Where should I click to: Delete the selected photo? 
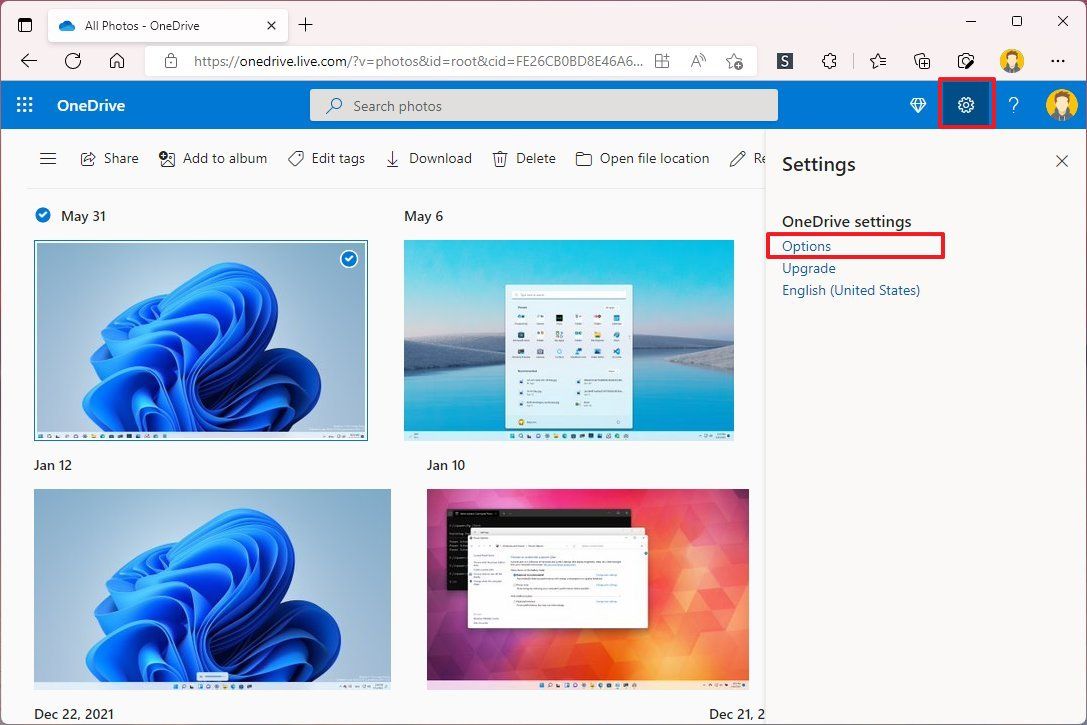(x=523, y=158)
